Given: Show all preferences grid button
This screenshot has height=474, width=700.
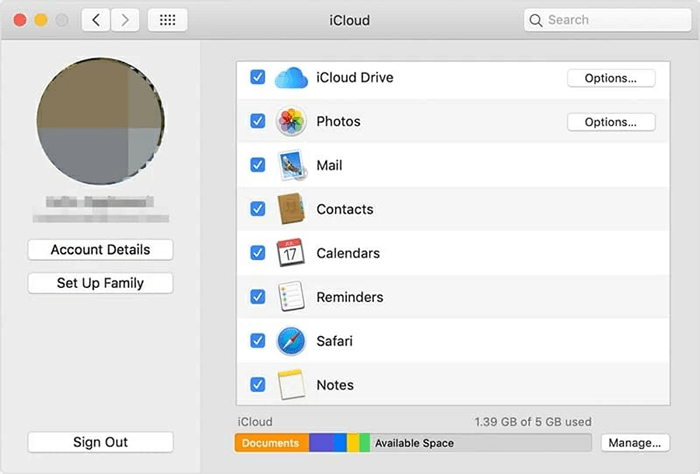Looking at the screenshot, I should [x=167, y=20].
